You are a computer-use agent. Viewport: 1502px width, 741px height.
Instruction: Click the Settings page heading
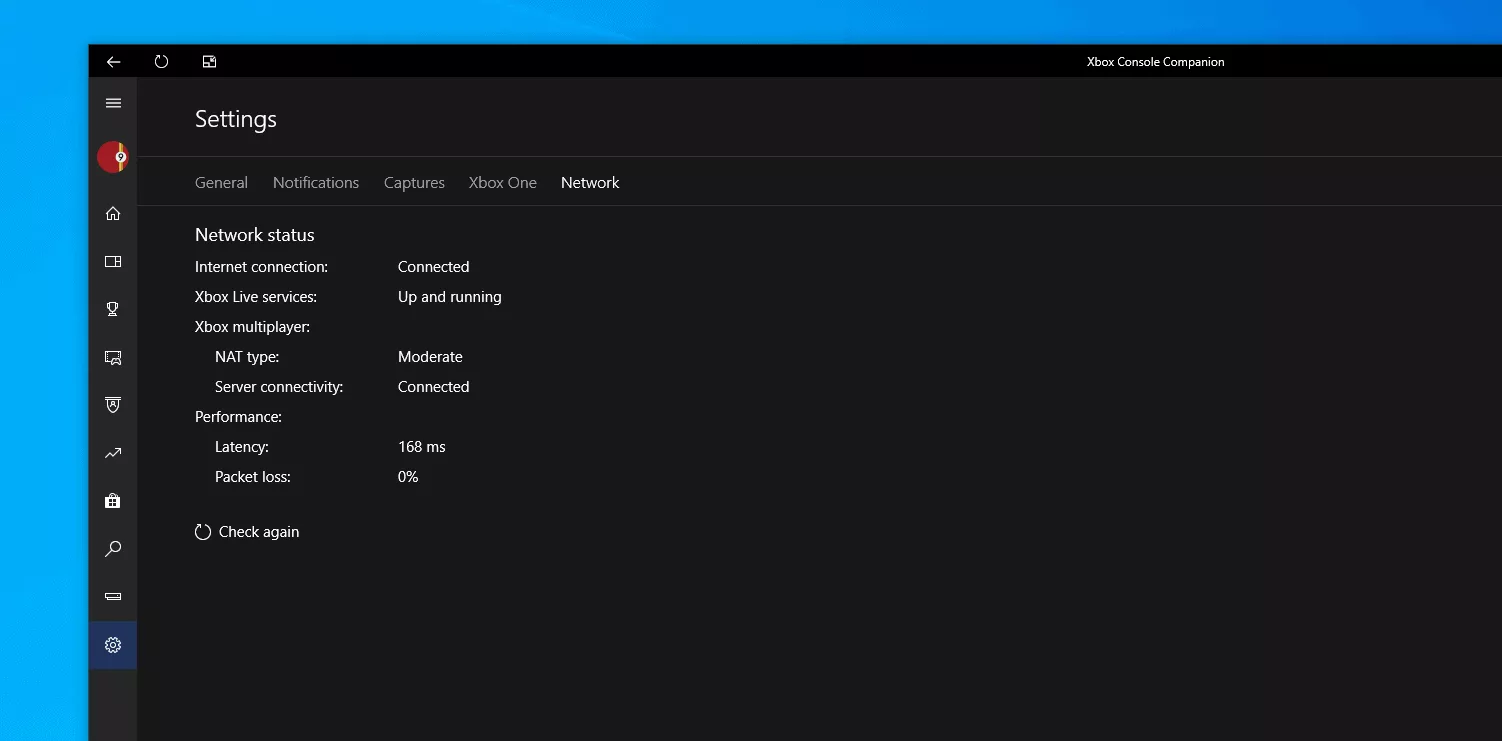(236, 119)
